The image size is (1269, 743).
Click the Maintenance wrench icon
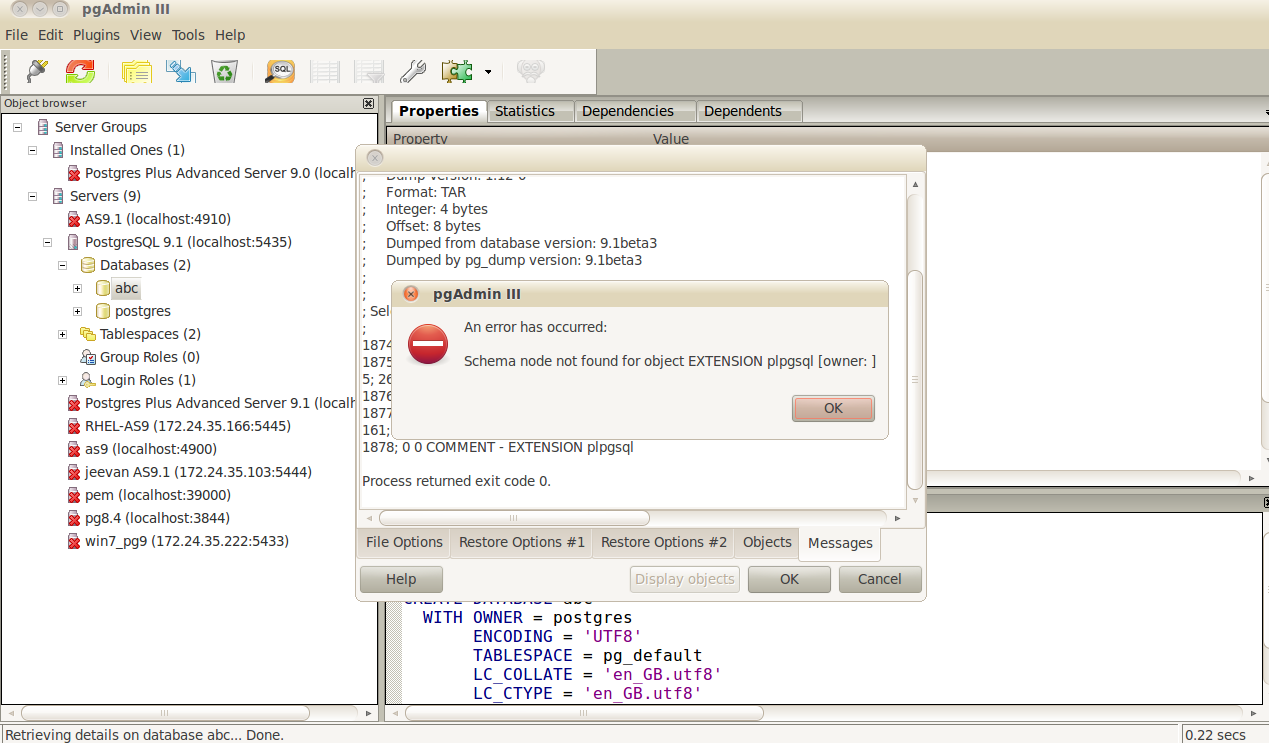tap(412, 71)
